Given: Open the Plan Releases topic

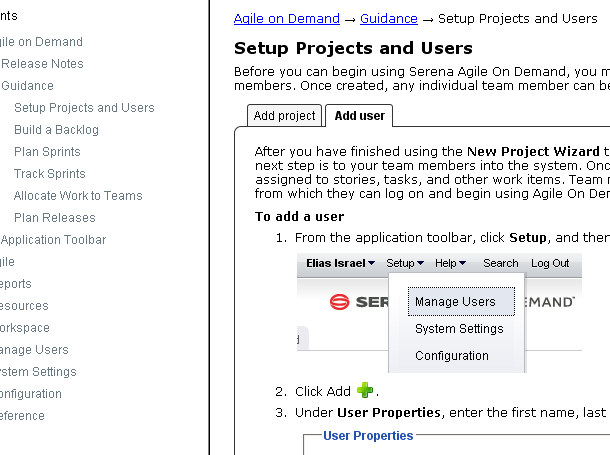Looking at the screenshot, I should (x=54, y=218).
